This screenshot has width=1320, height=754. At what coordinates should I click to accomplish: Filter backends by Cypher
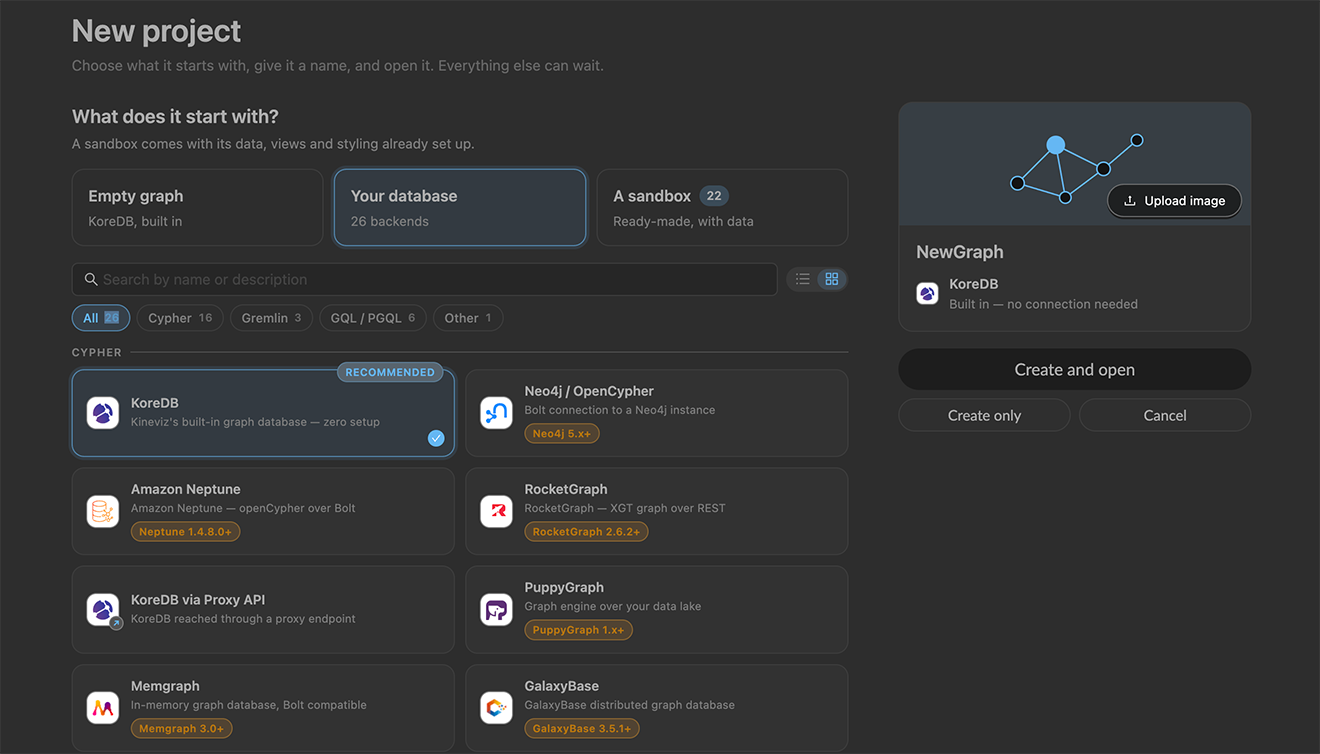[x=180, y=318]
